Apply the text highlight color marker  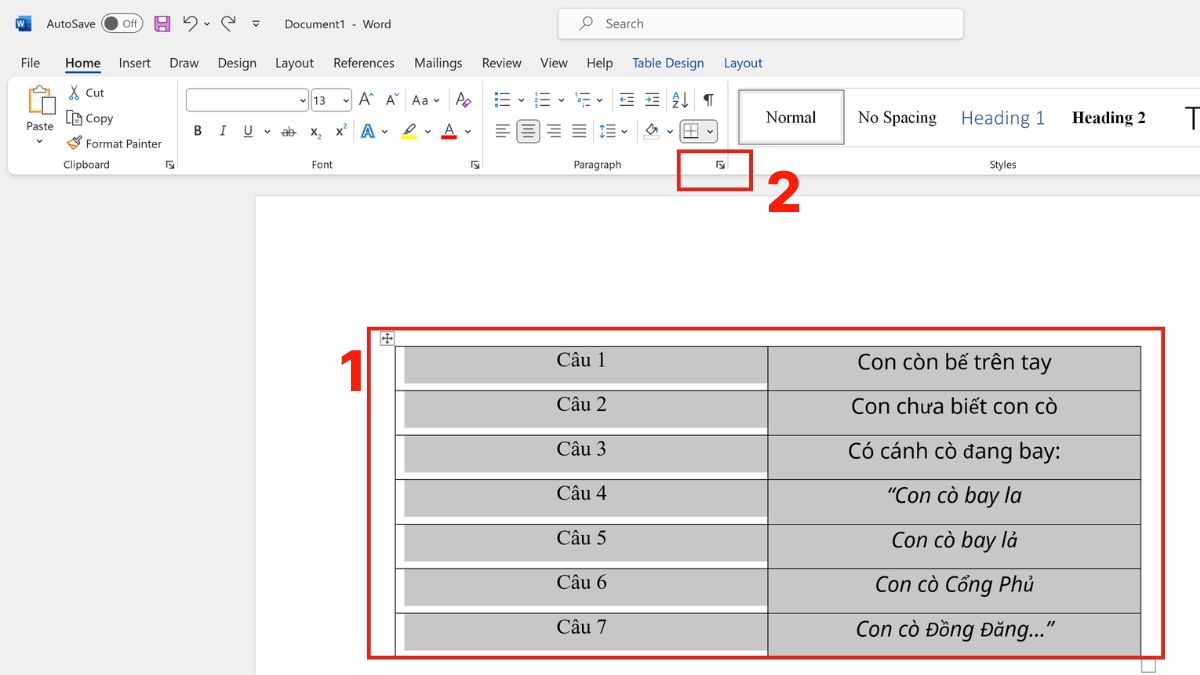point(409,131)
